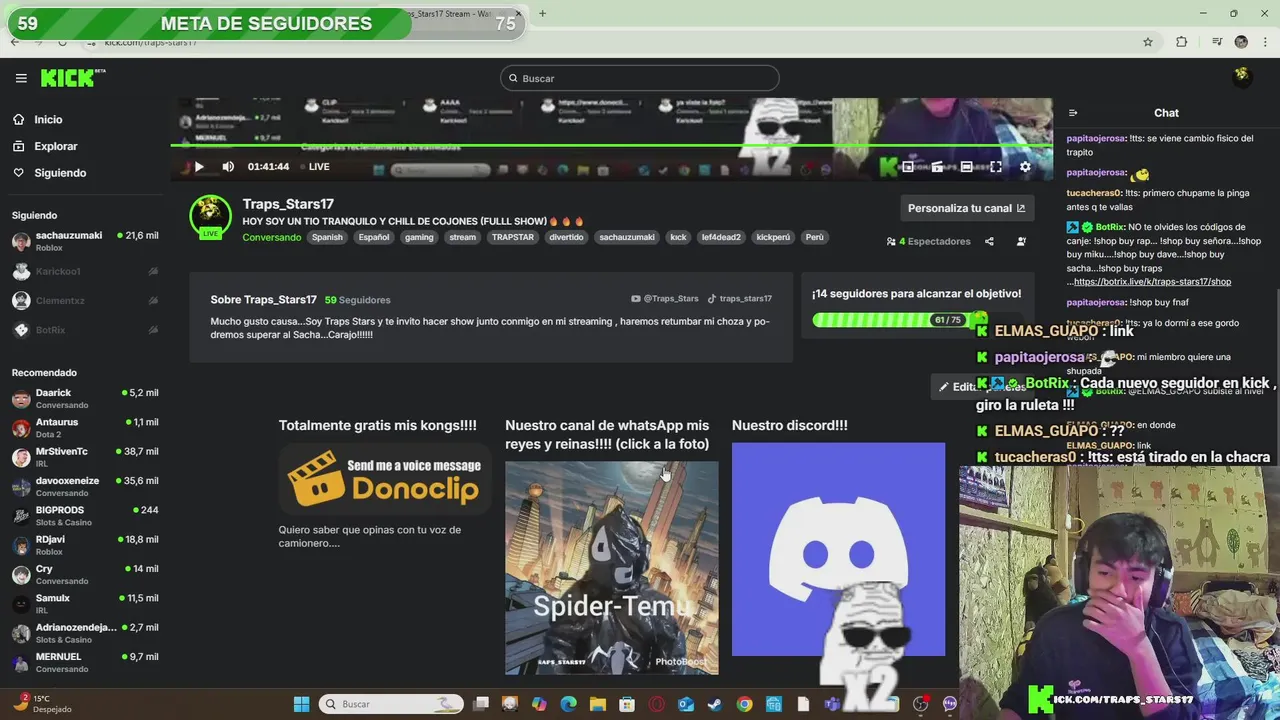
Task: Bookmark page with browser star icon
Action: click(x=1148, y=42)
